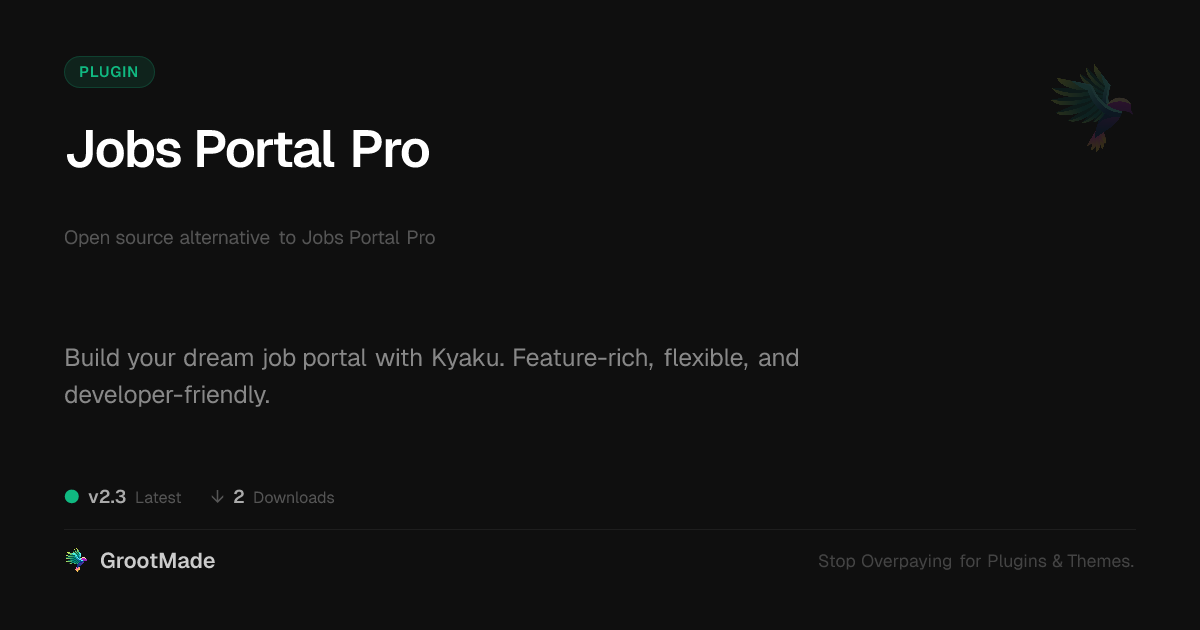Click the Jobs Portal Pro heading
This screenshot has height=630, width=1200.
[x=247, y=150]
